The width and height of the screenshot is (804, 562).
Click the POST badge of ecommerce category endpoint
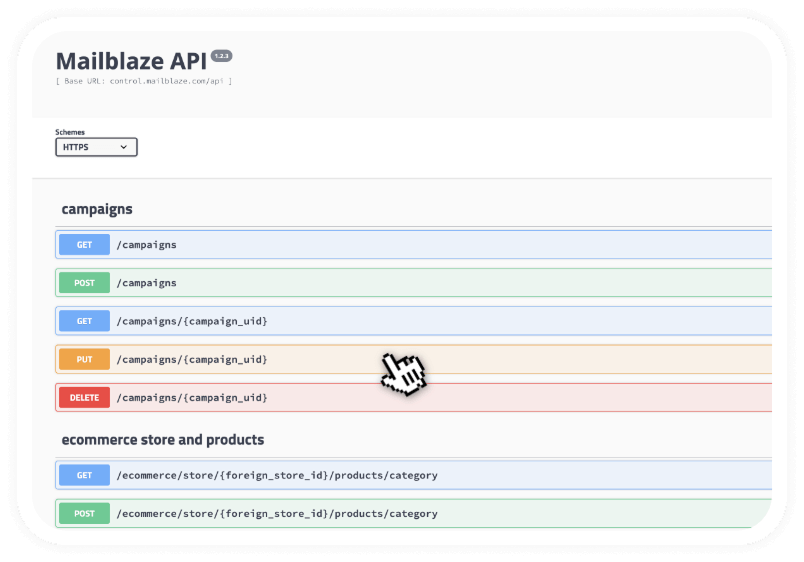(x=85, y=513)
